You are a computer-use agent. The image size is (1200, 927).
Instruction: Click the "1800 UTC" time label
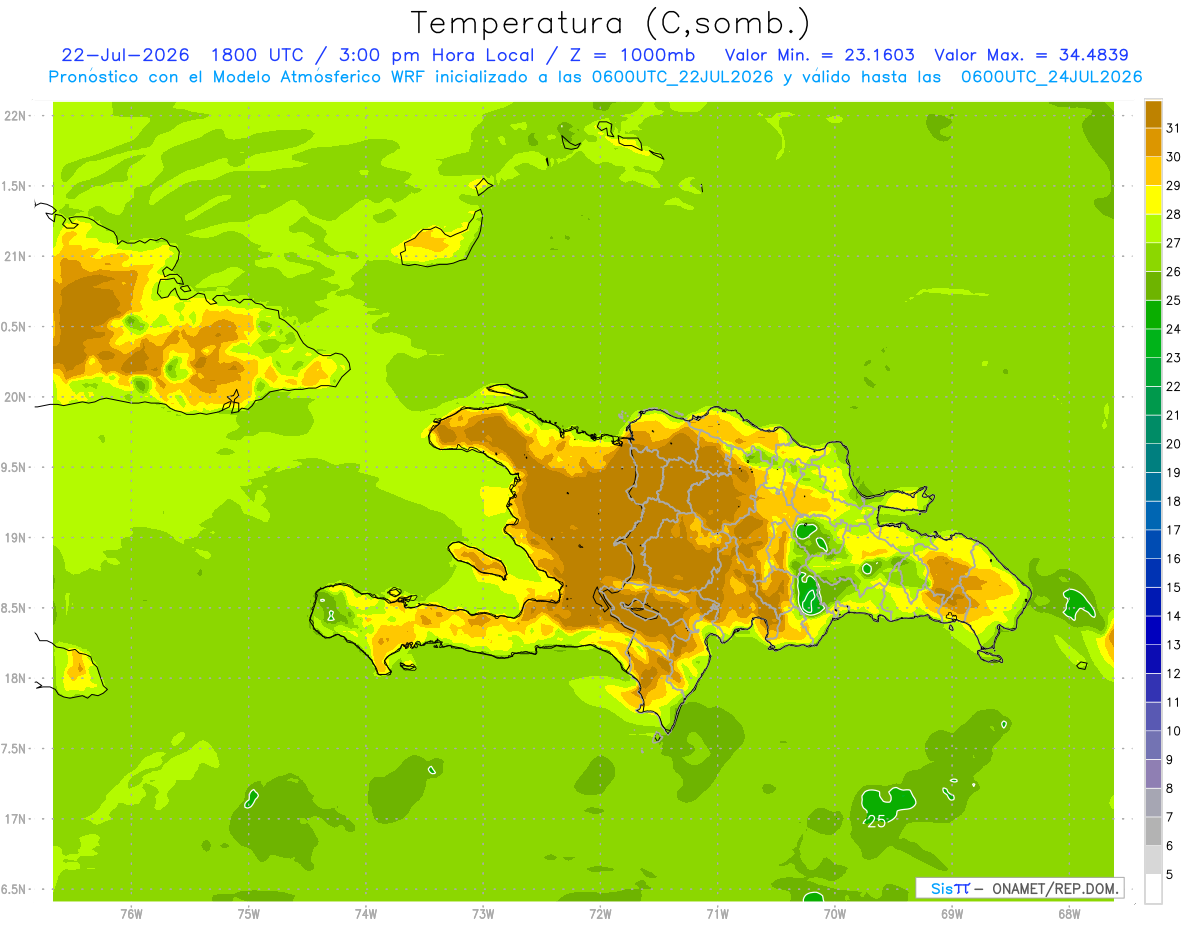[258, 55]
